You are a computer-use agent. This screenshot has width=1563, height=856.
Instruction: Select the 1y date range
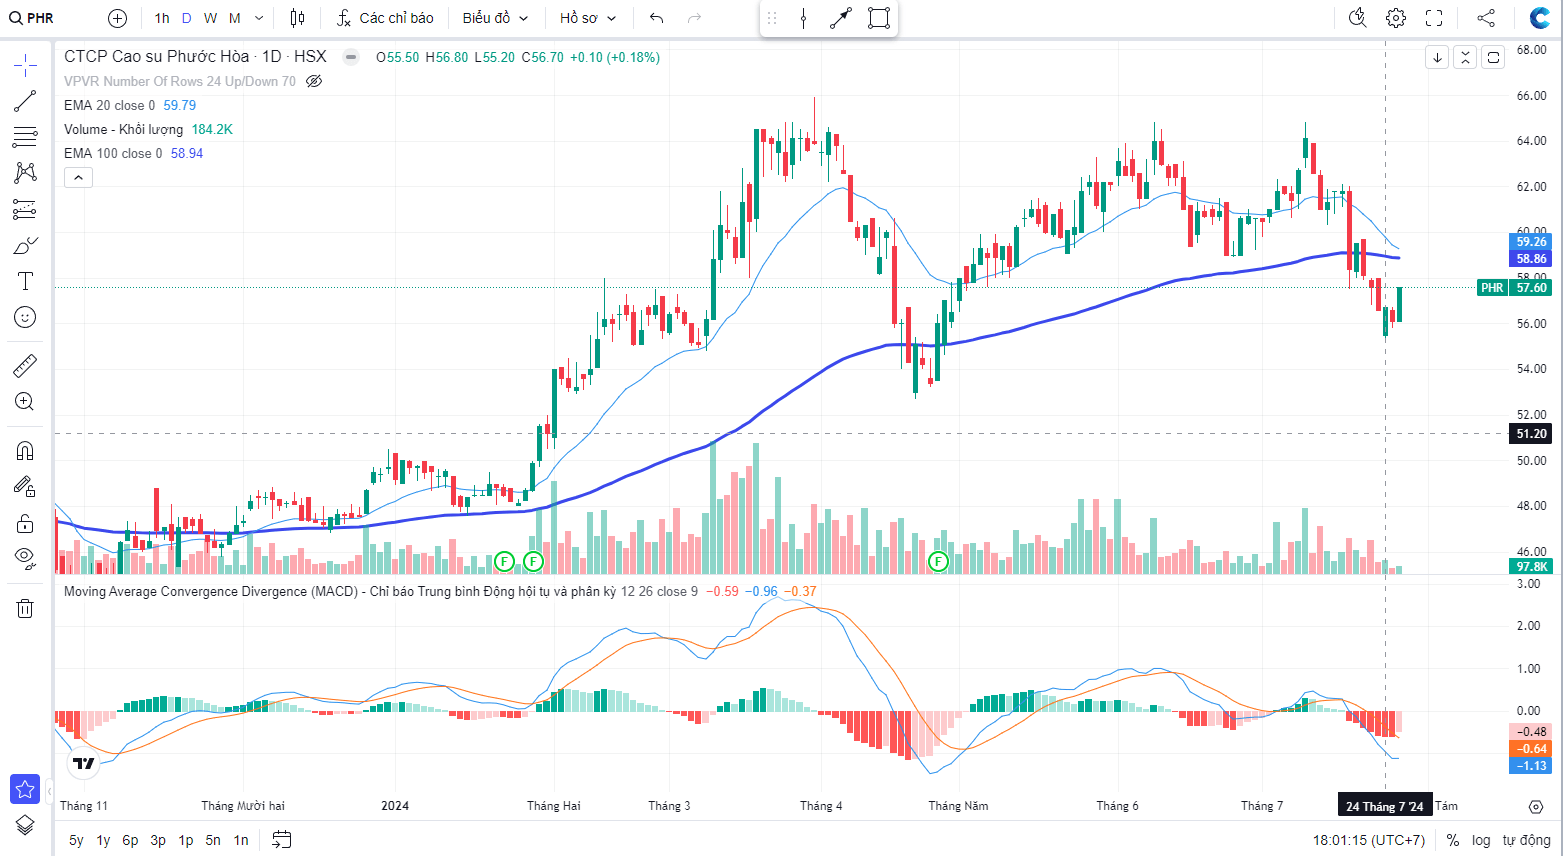click(103, 840)
